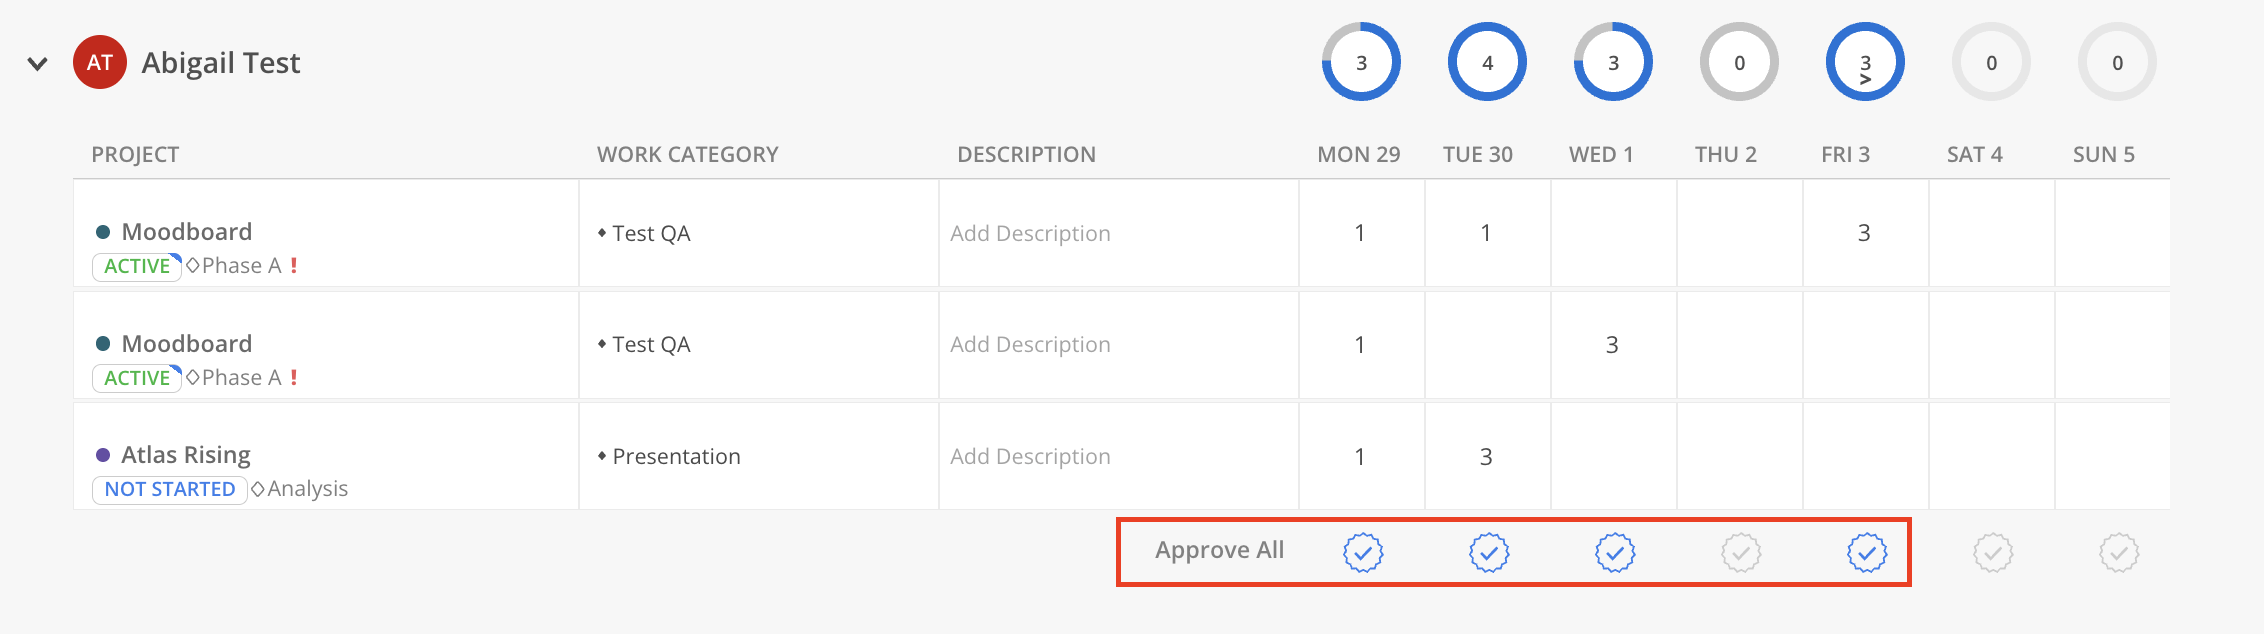Approve Wednesday 1 time entries

[1614, 552]
